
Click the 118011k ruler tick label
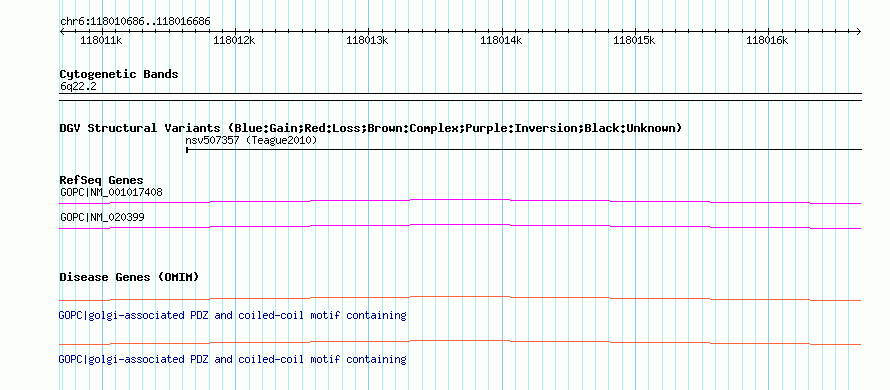(101, 40)
